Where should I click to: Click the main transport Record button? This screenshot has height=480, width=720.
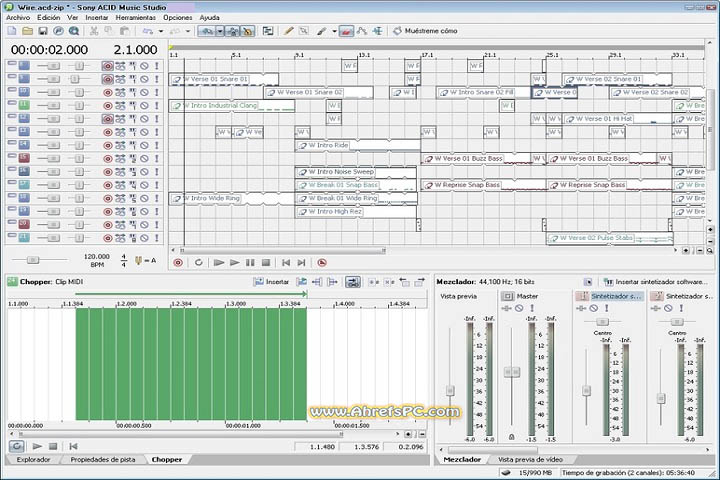(178, 263)
